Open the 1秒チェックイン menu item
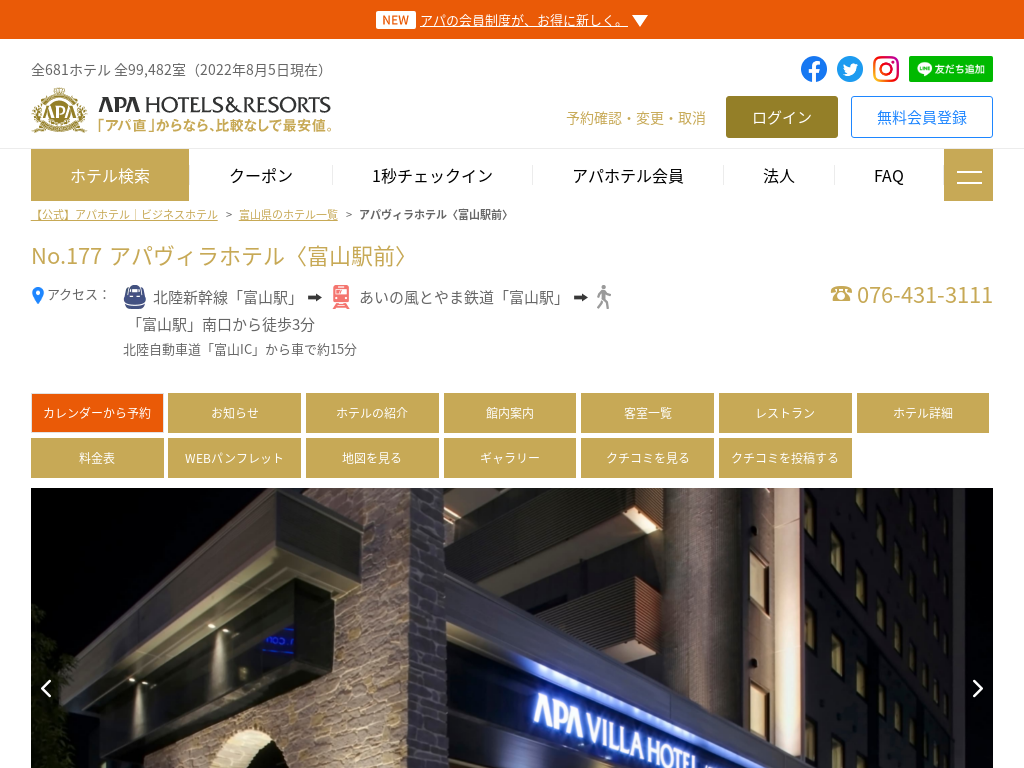 tap(432, 176)
